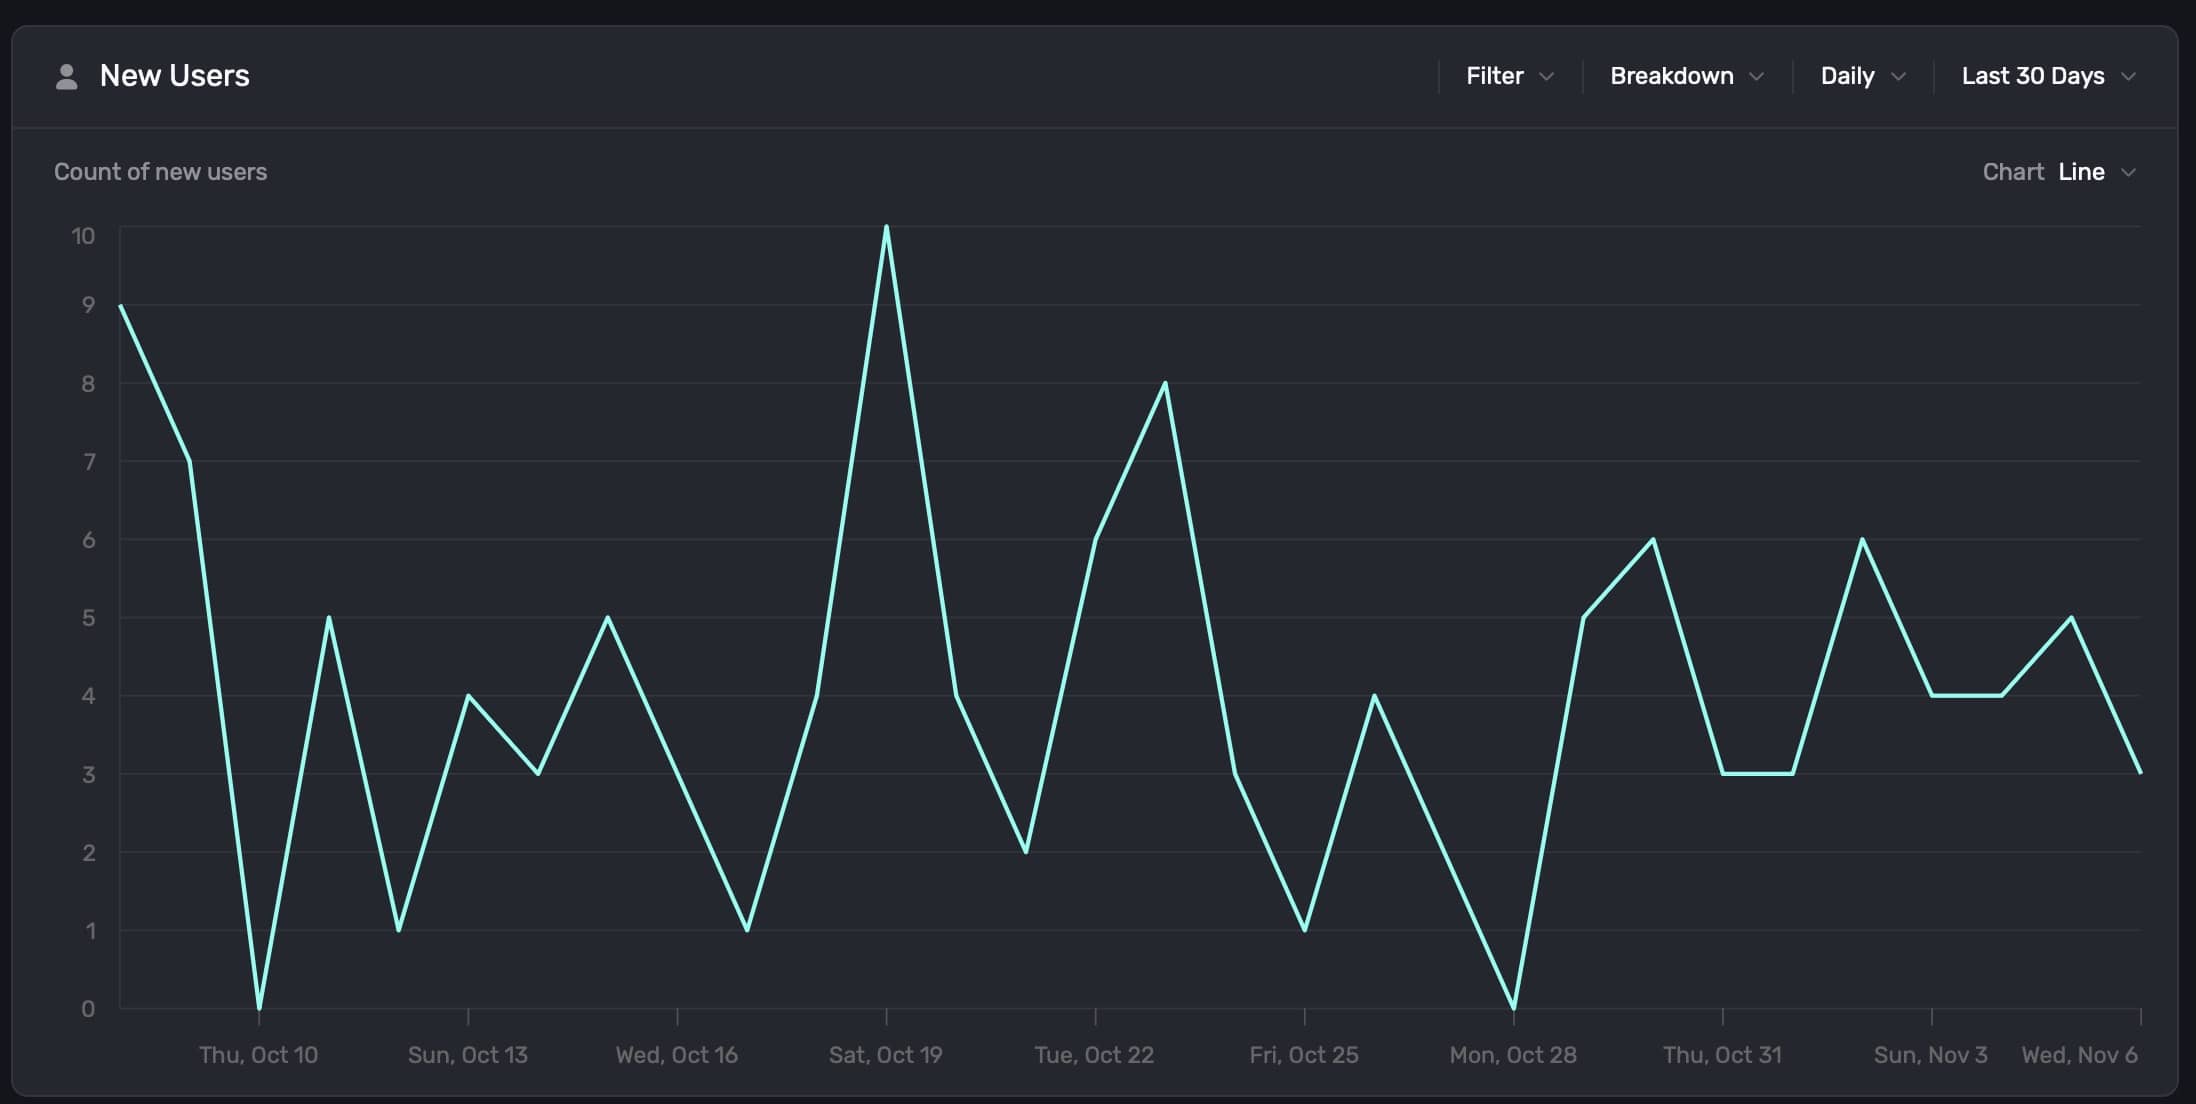The width and height of the screenshot is (2196, 1104).
Task: Click the chevron next to Line
Action: pyautogui.click(x=2128, y=173)
